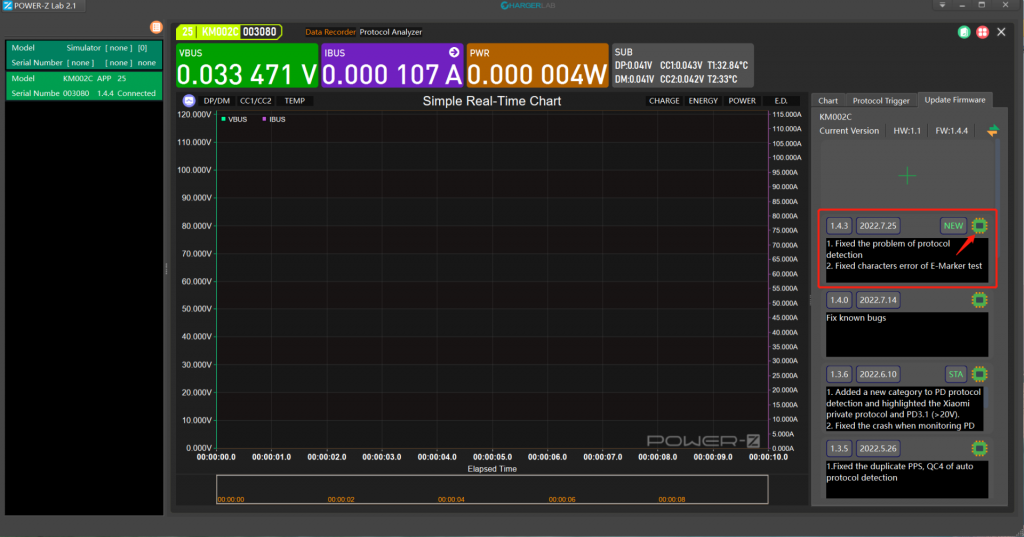Switch to the Protocol Trigger tab

coord(881,101)
